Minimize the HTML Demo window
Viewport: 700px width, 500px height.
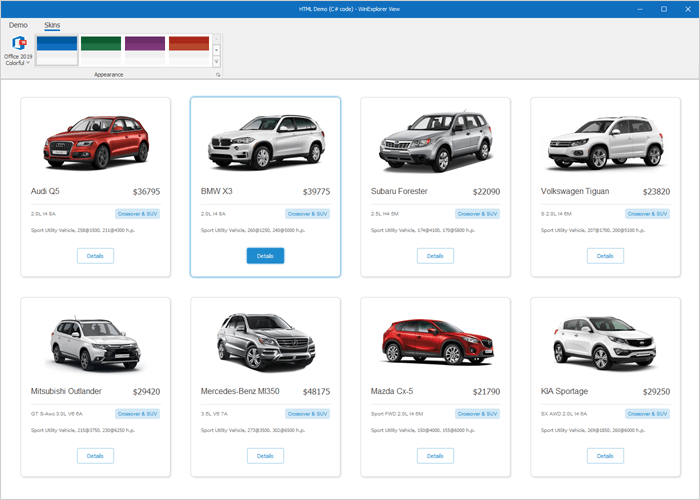640,9
